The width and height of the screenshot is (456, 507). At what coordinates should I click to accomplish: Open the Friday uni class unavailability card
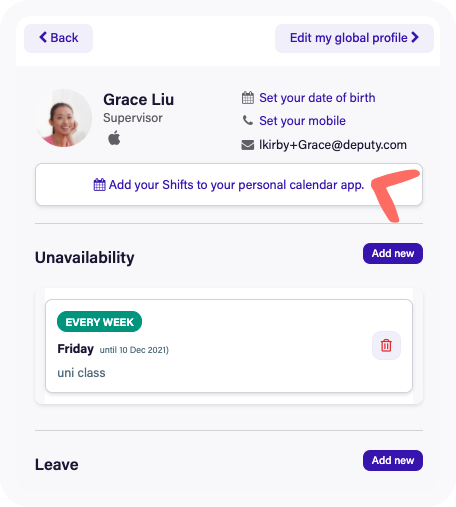(x=229, y=346)
